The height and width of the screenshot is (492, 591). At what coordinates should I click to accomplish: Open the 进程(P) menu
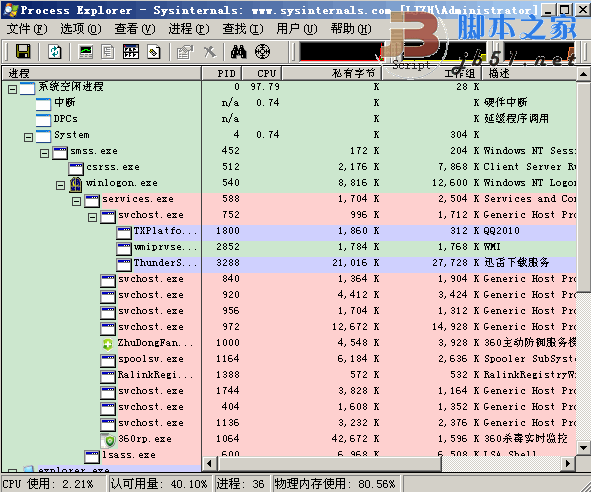pos(189,29)
